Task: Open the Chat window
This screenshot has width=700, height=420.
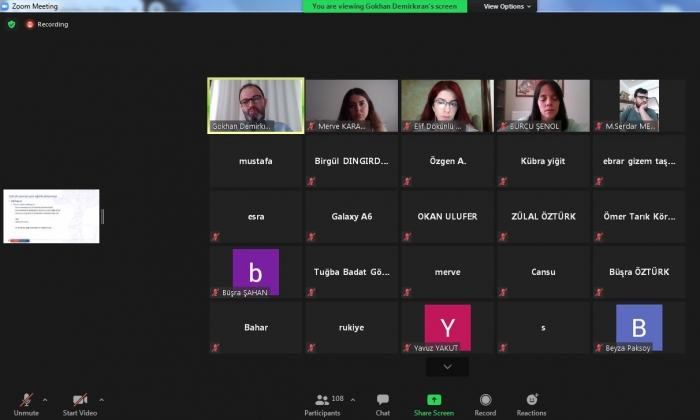Action: (382, 400)
